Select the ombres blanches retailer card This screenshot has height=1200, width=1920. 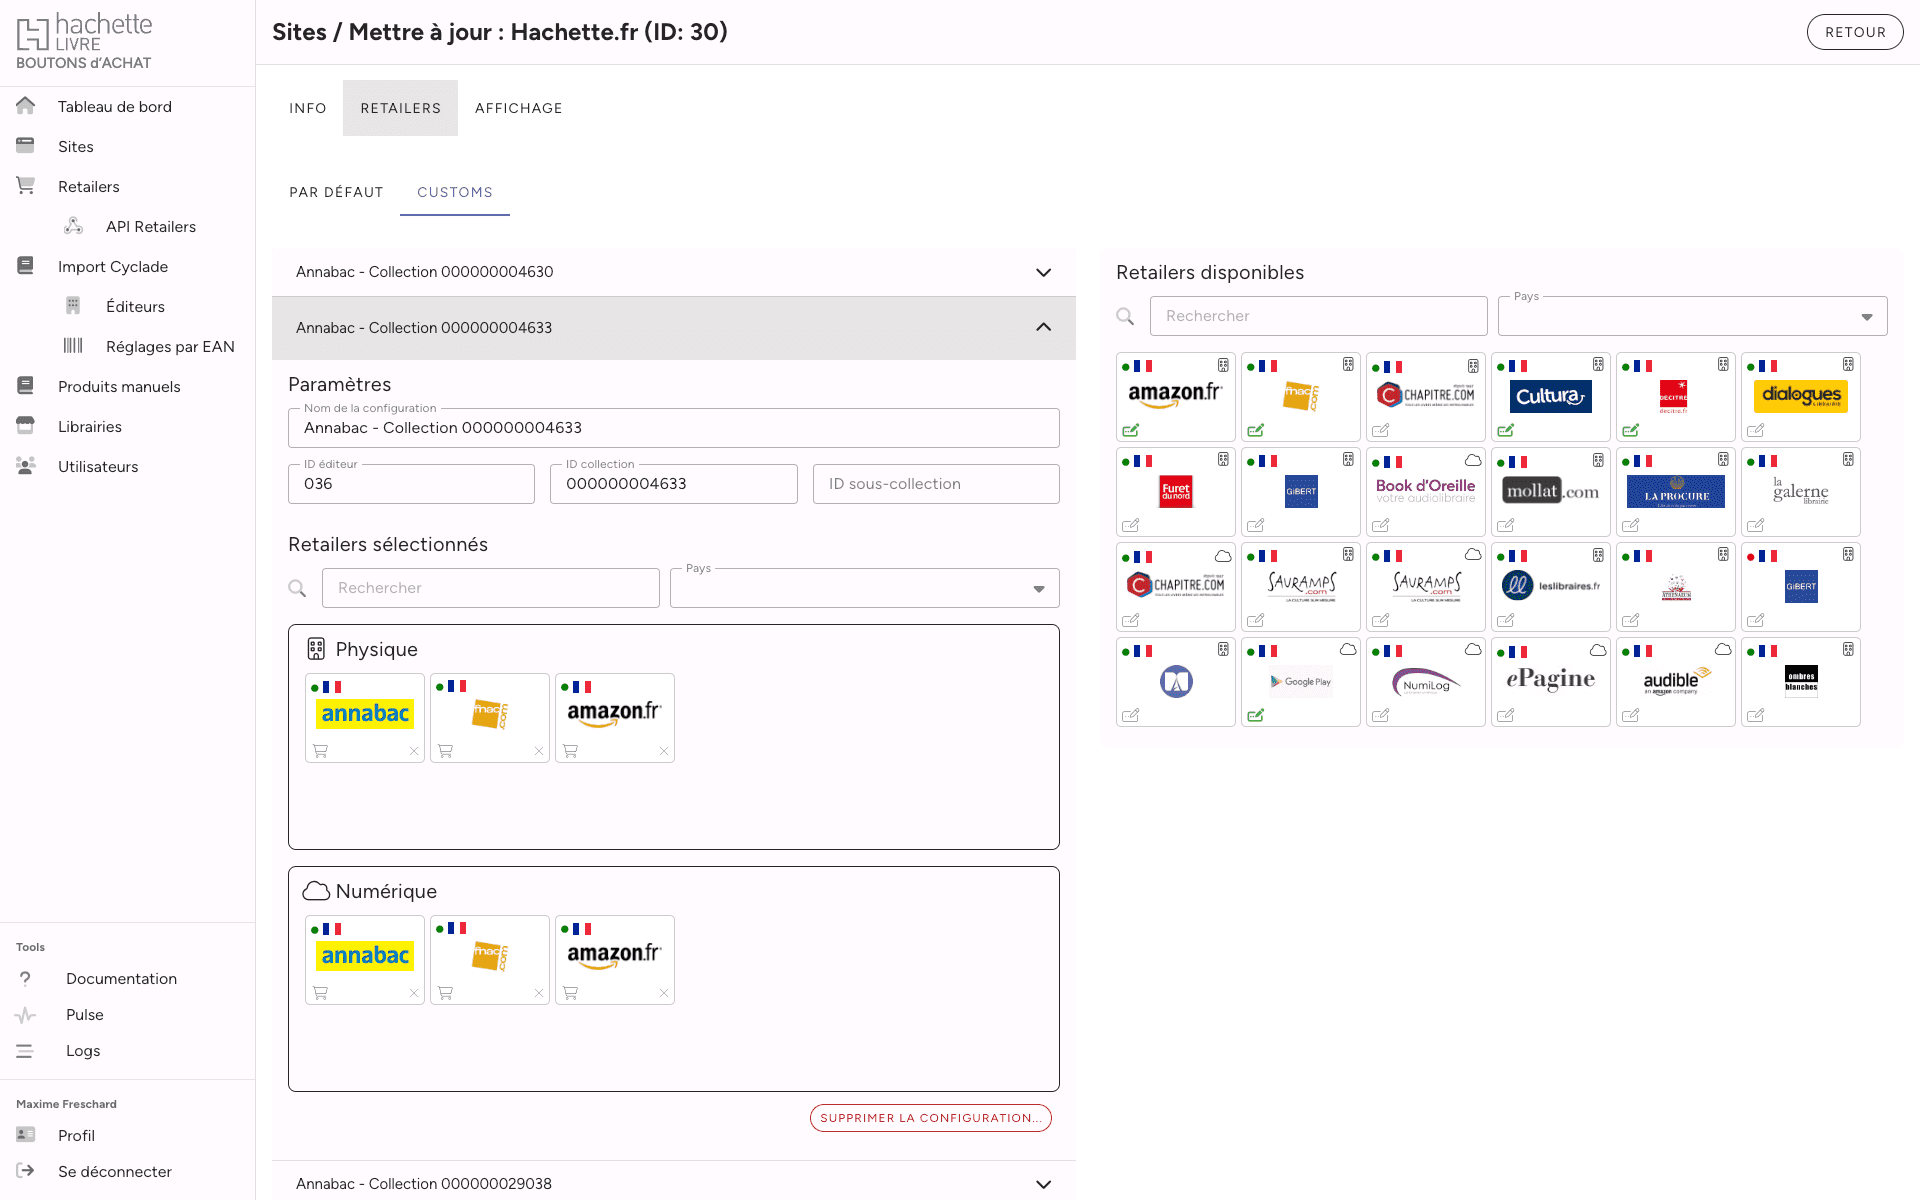coord(1801,682)
